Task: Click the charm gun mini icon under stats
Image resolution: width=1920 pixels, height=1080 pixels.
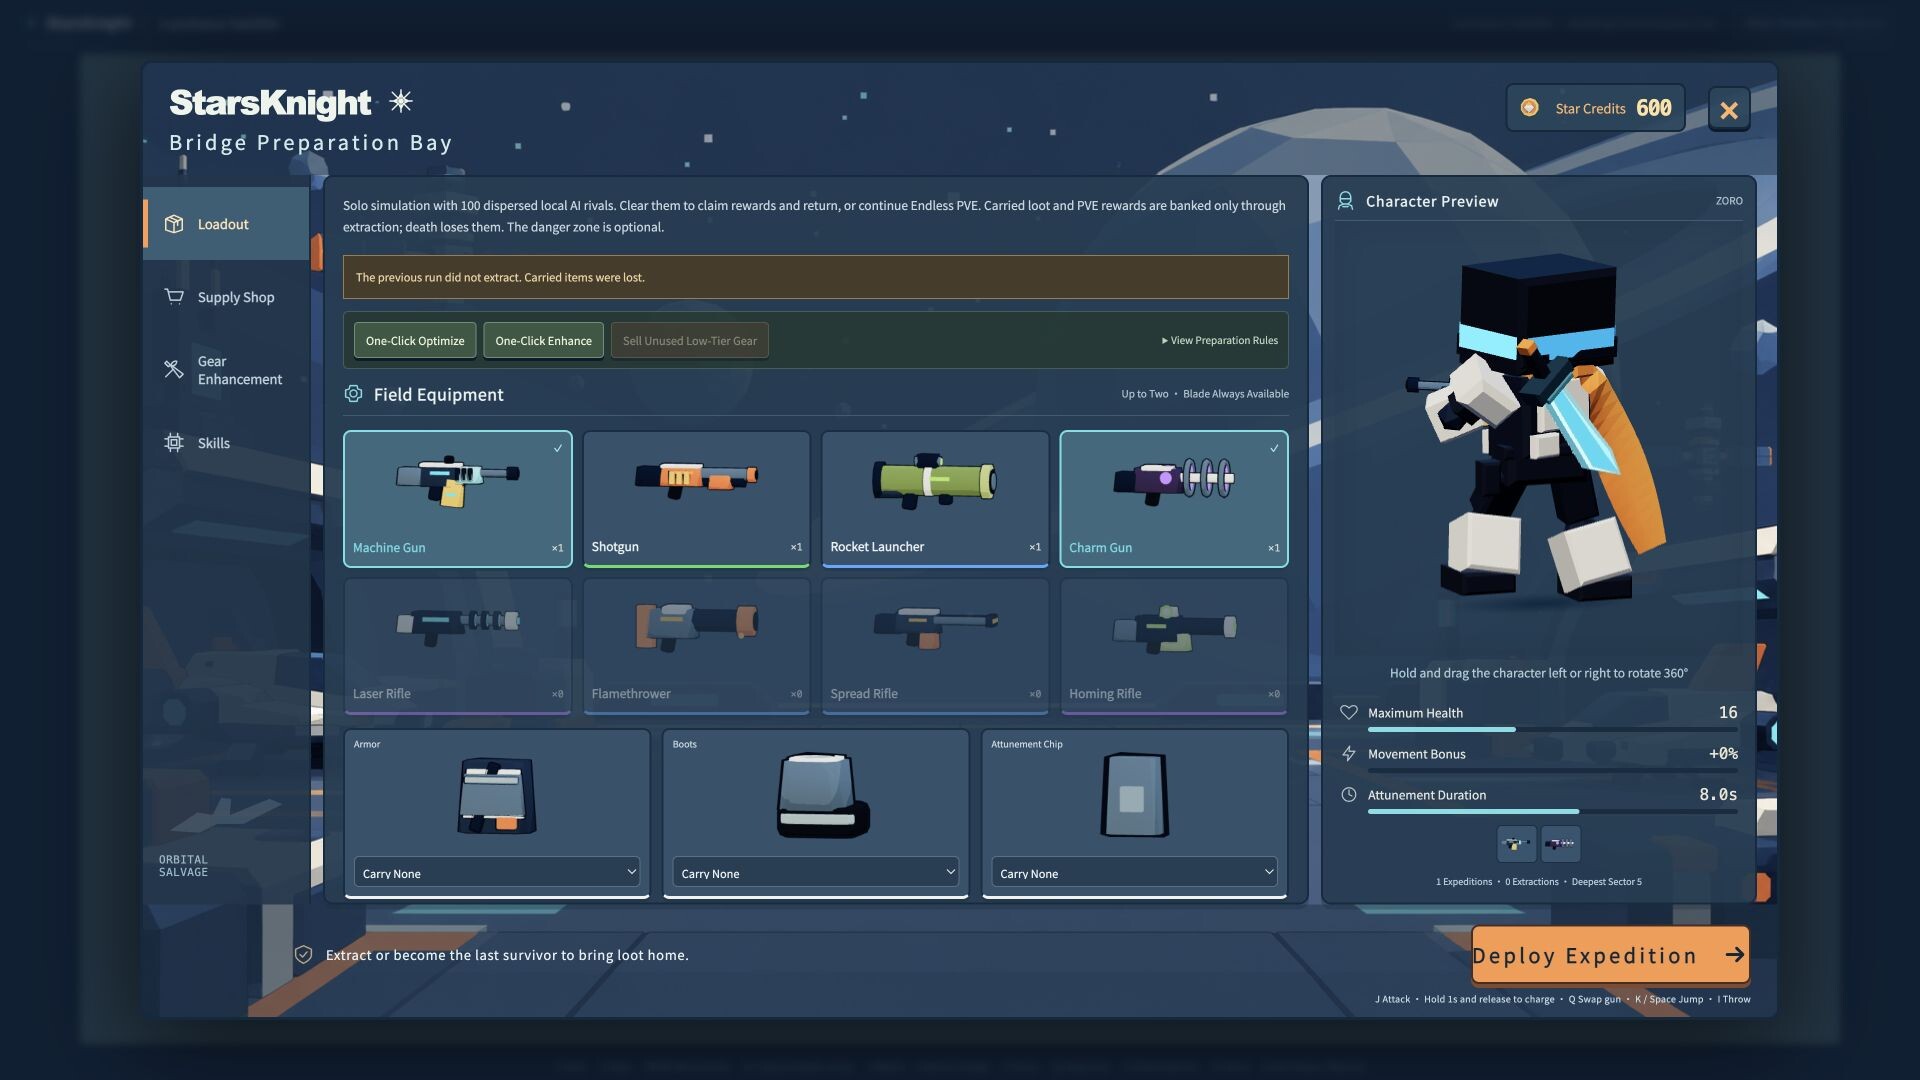Action: pyautogui.click(x=1560, y=844)
